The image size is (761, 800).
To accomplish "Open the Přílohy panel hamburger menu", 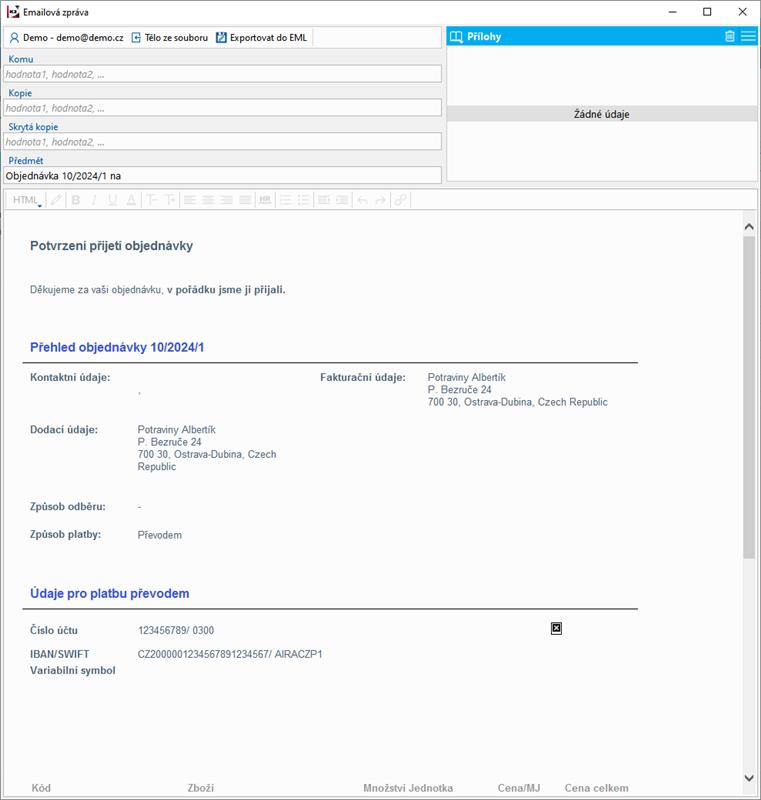I will pos(748,36).
